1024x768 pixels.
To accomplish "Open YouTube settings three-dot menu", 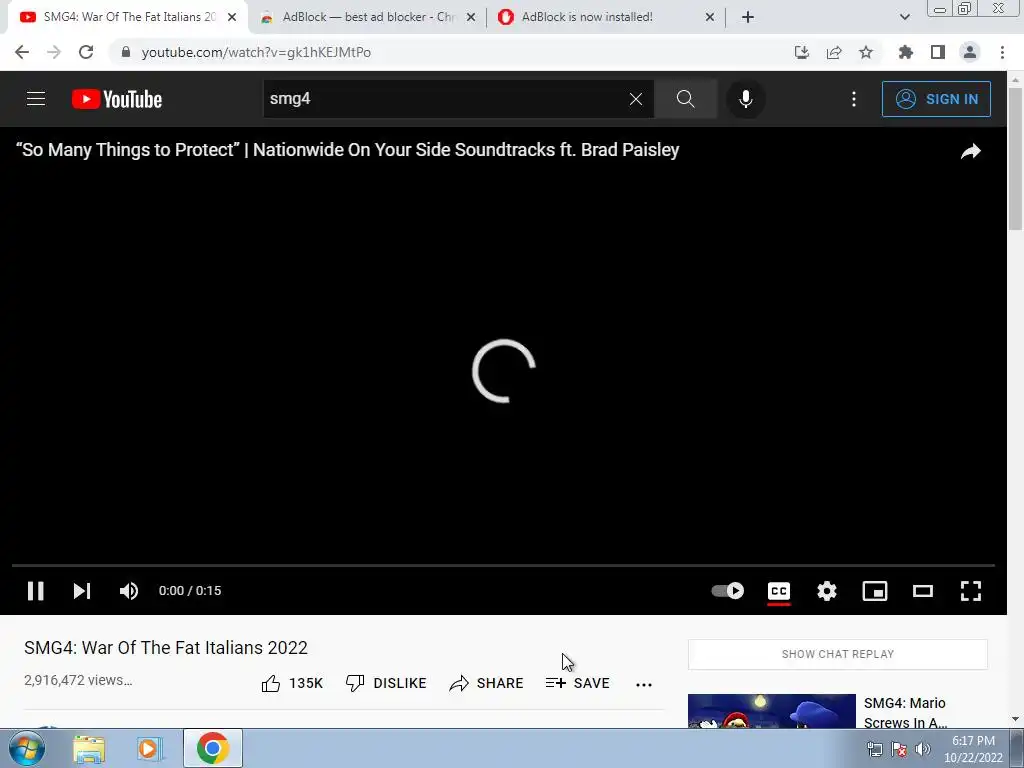I will [x=854, y=99].
